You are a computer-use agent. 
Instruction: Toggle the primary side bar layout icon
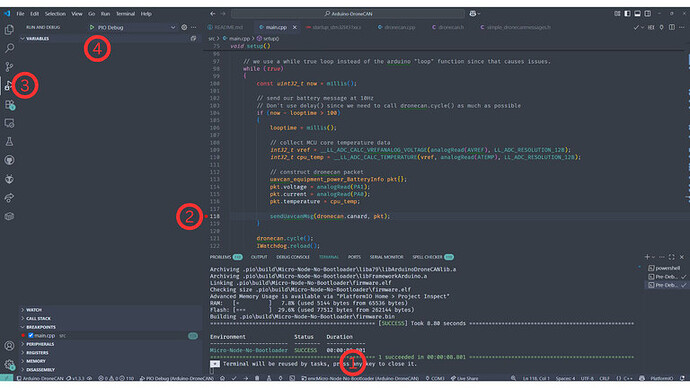point(627,14)
